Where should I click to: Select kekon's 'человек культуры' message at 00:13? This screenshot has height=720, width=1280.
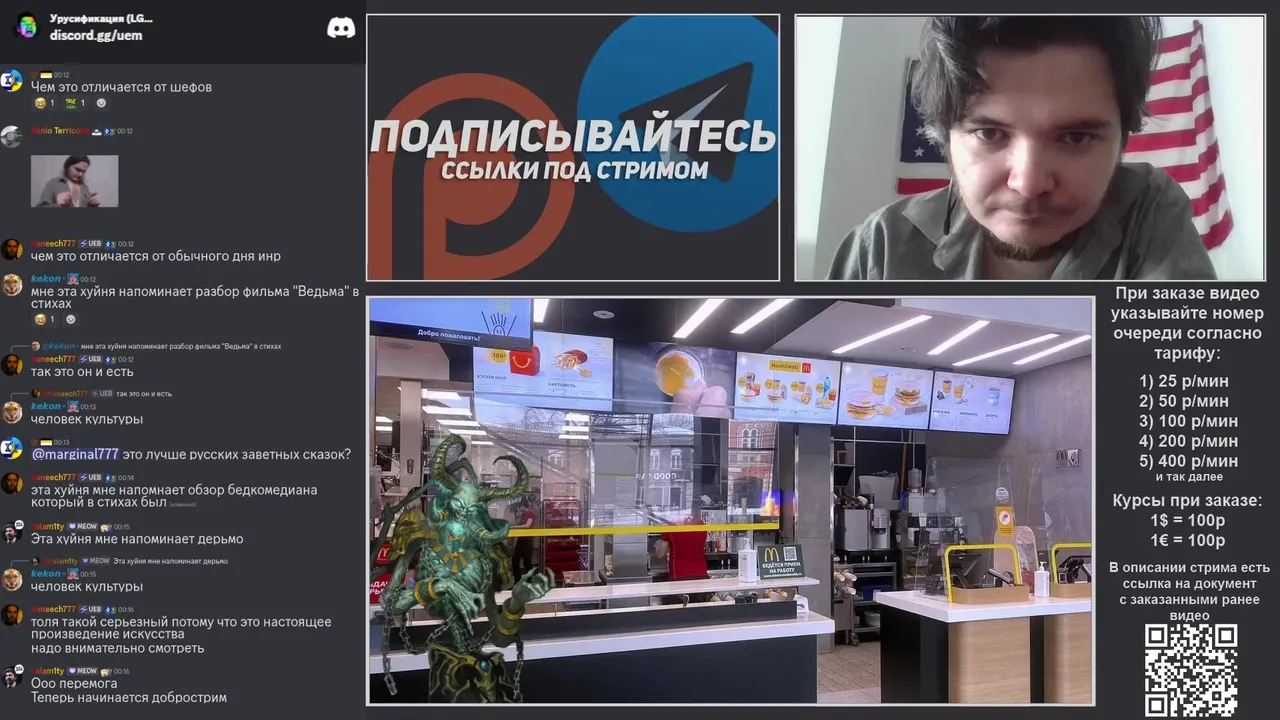point(87,419)
